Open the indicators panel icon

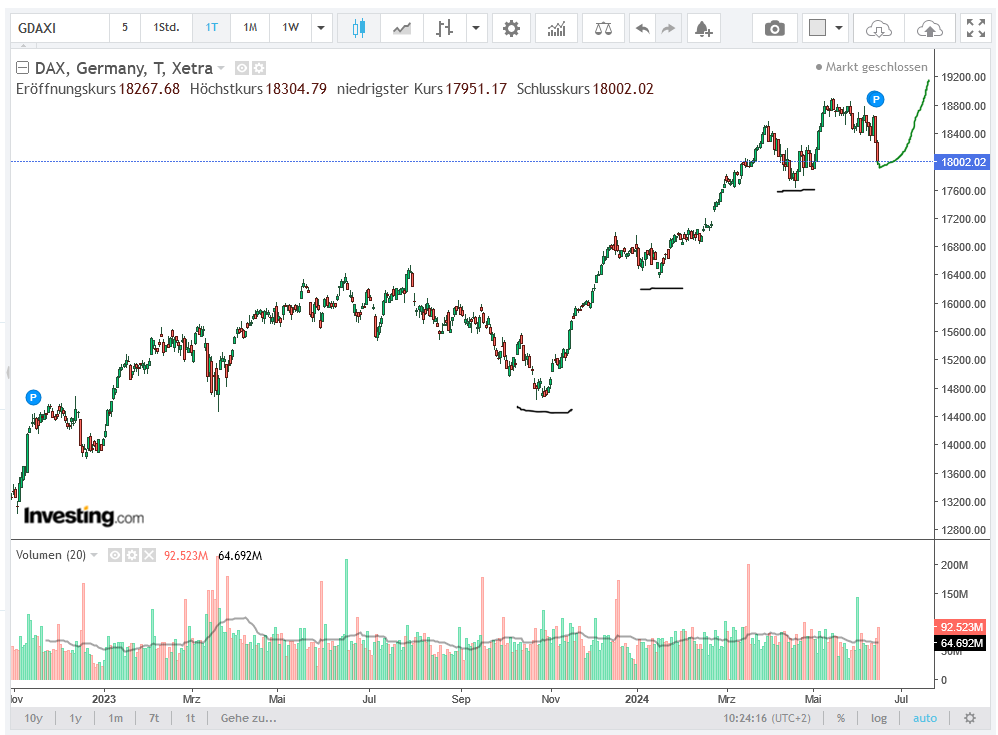coord(556,28)
